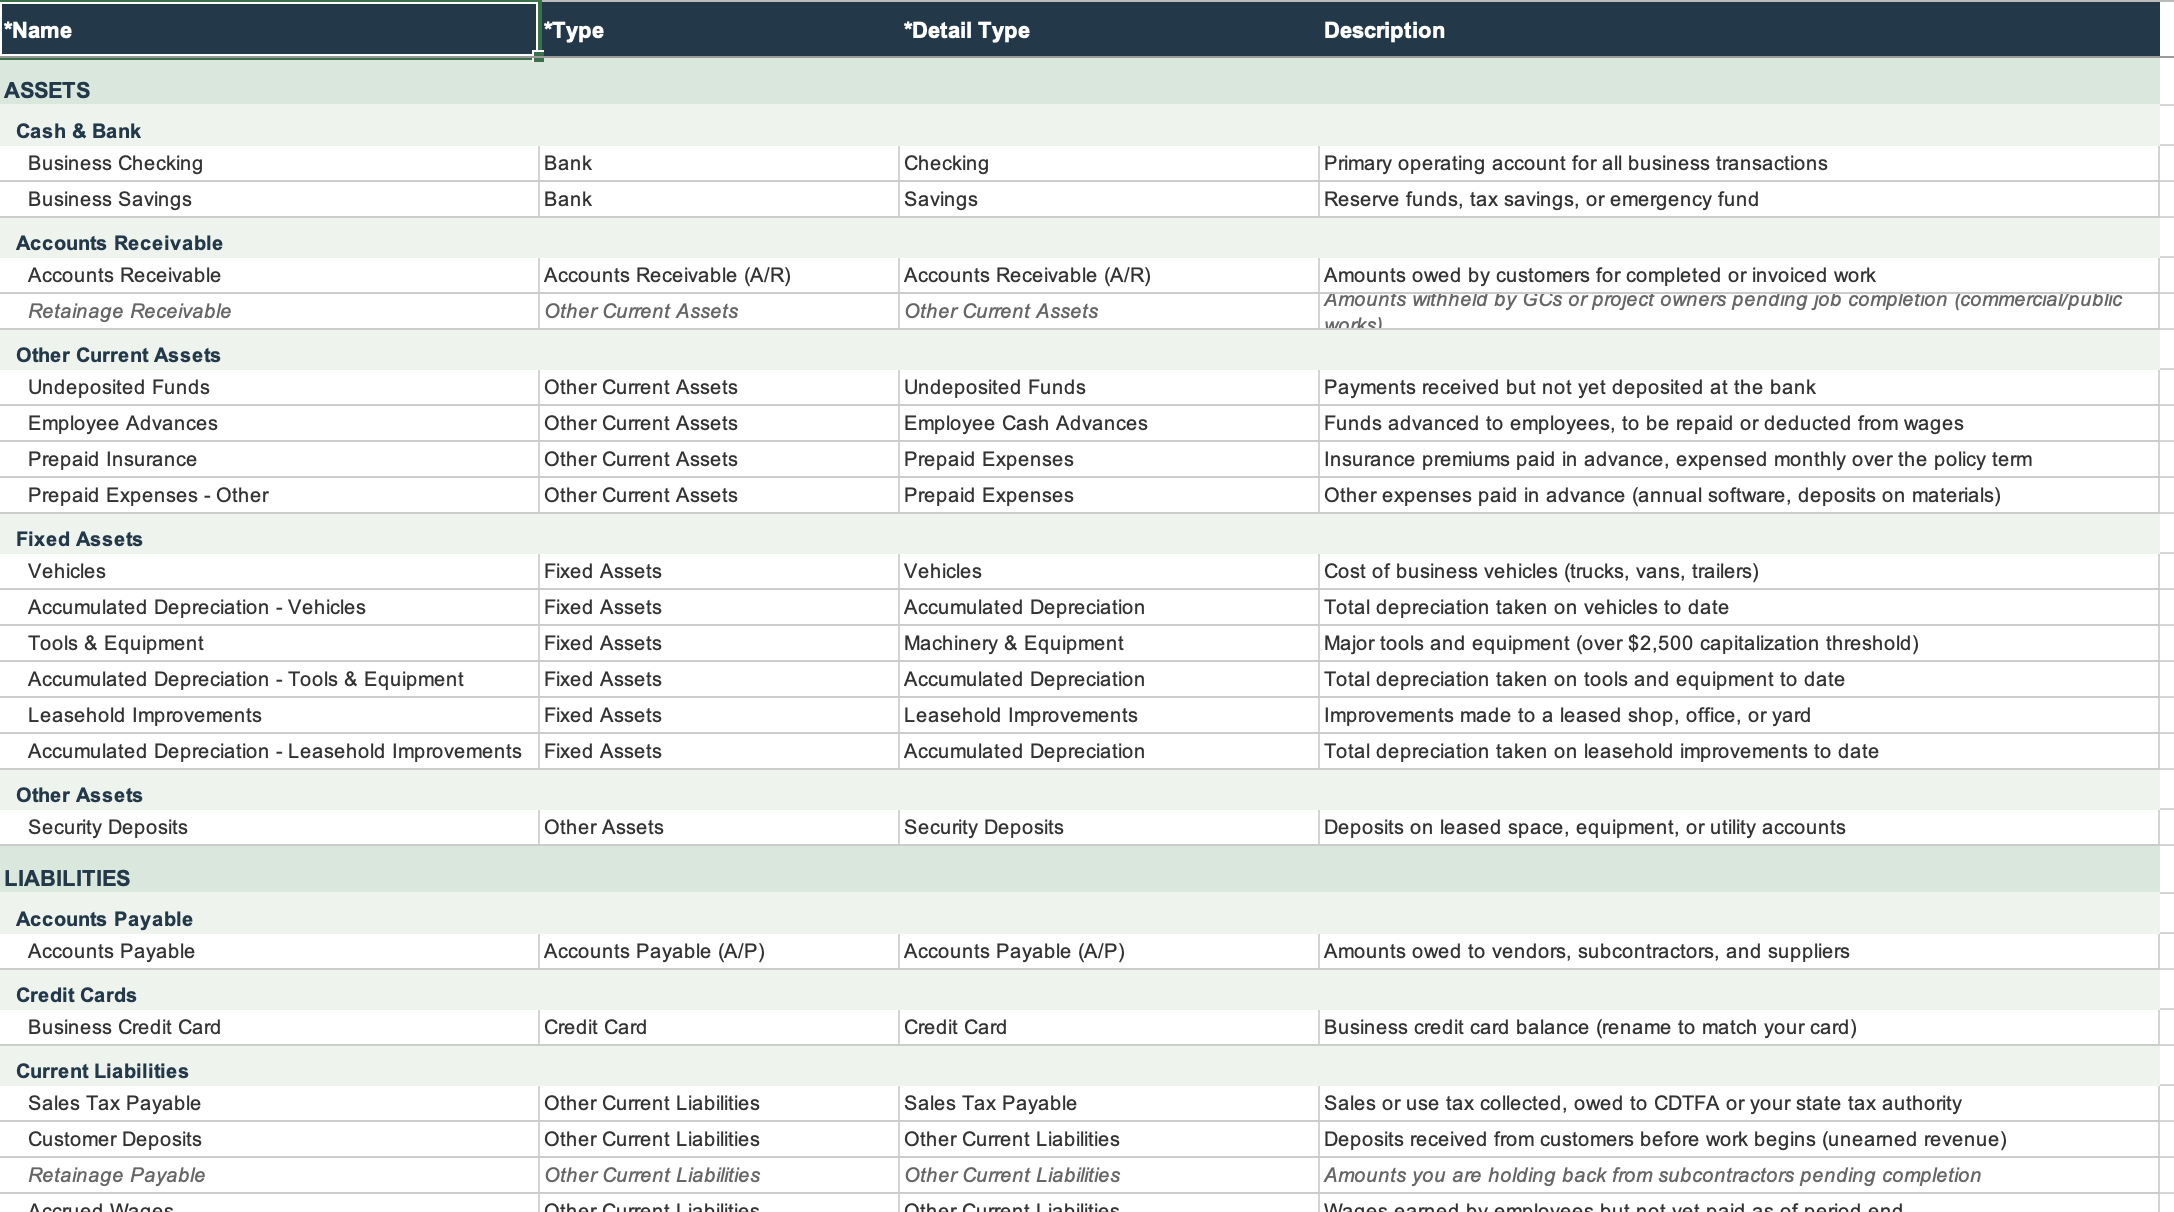The width and height of the screenshot is (2174, 1212).
Task: Click the Retainage Payable name cell
Action: coord(269,1175)
